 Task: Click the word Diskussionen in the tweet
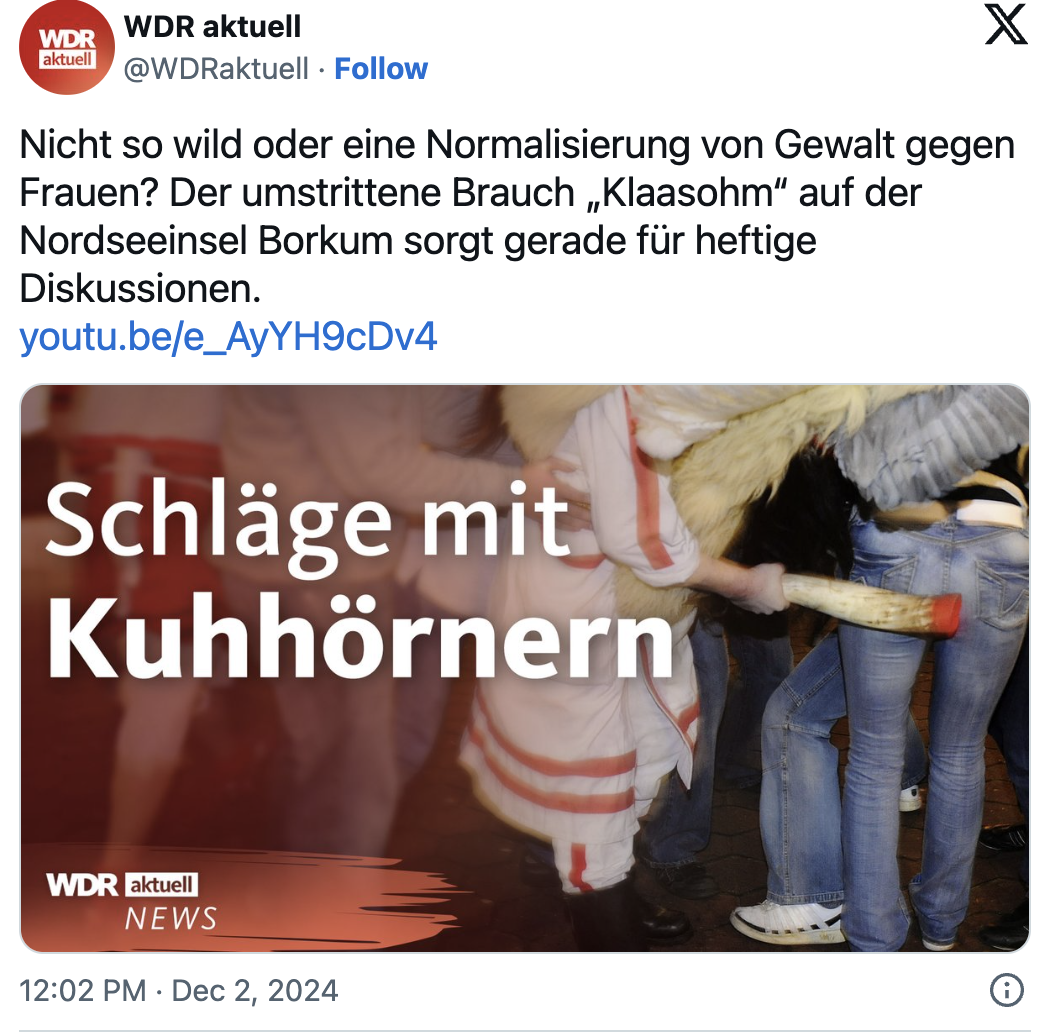(x=140, y=289)
